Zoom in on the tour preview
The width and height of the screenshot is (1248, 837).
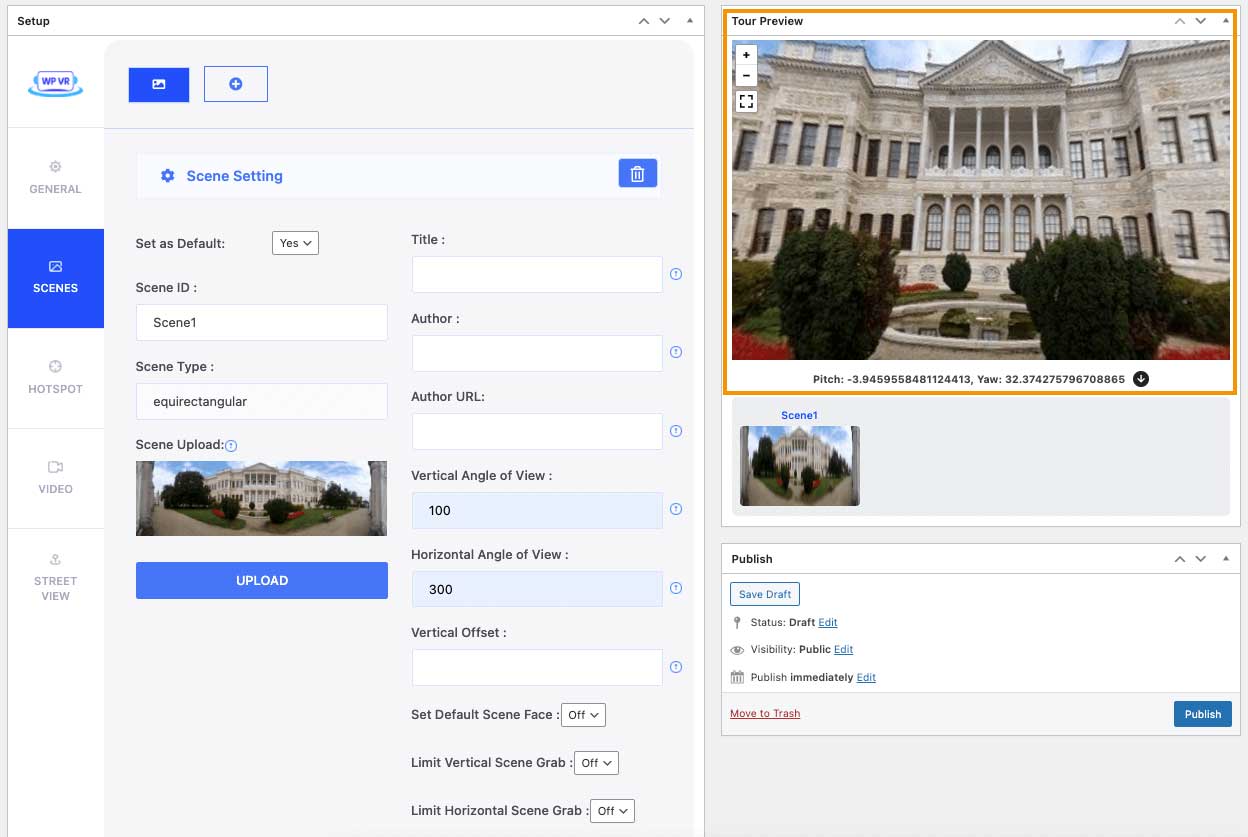[x=745, y=54]
